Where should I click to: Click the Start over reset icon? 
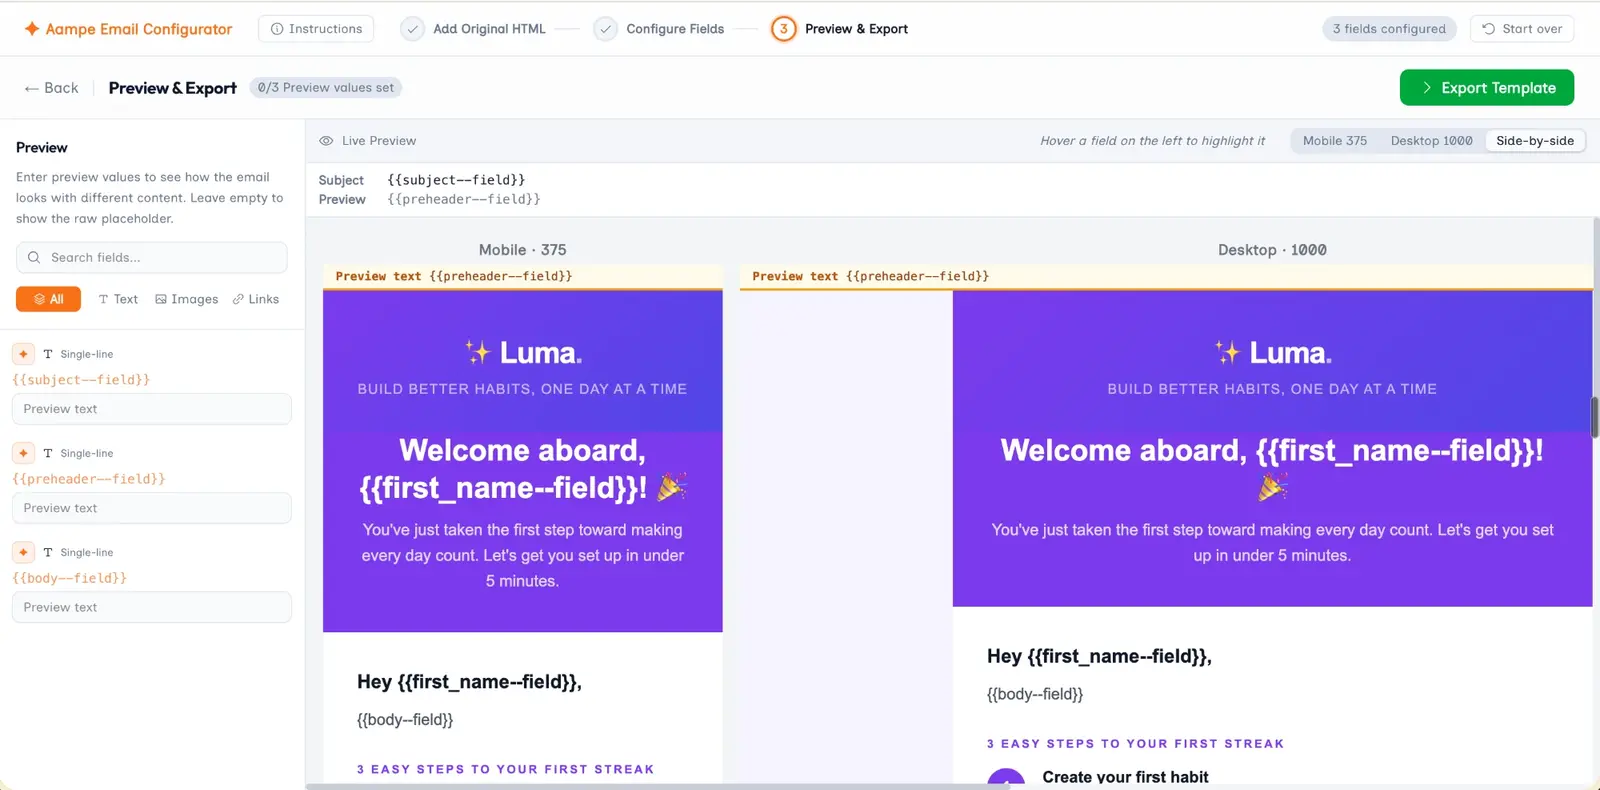1489,29
